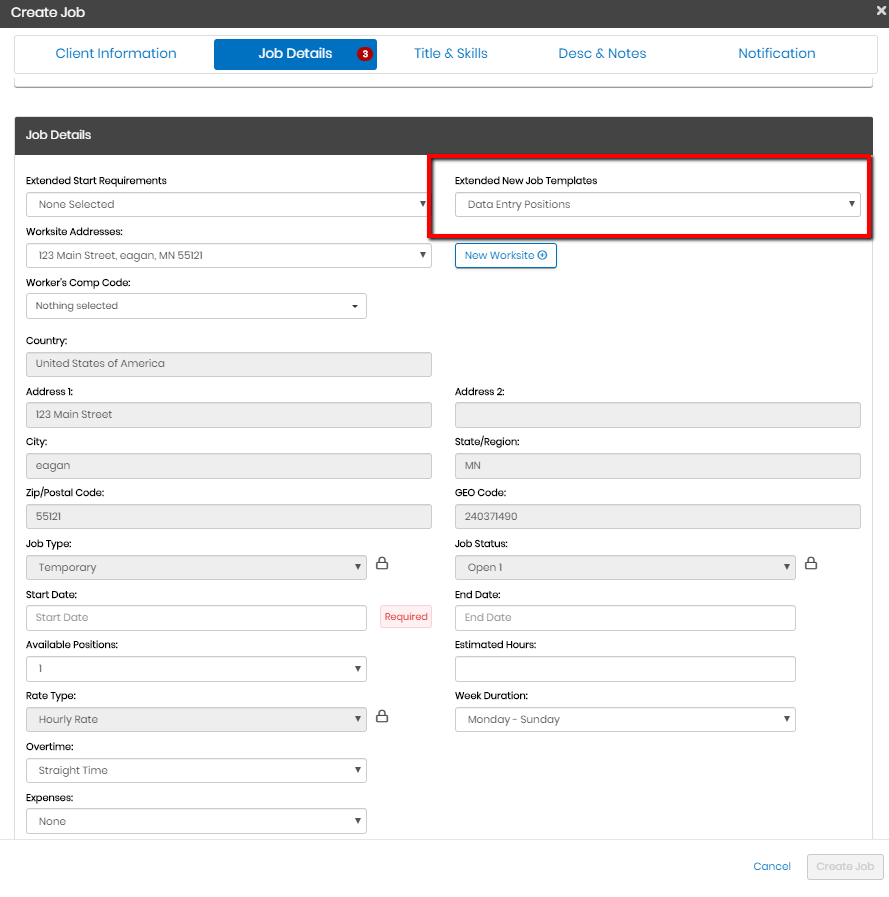
Task: Click the red 3 badge on Job Details
Action: (364, 54)
